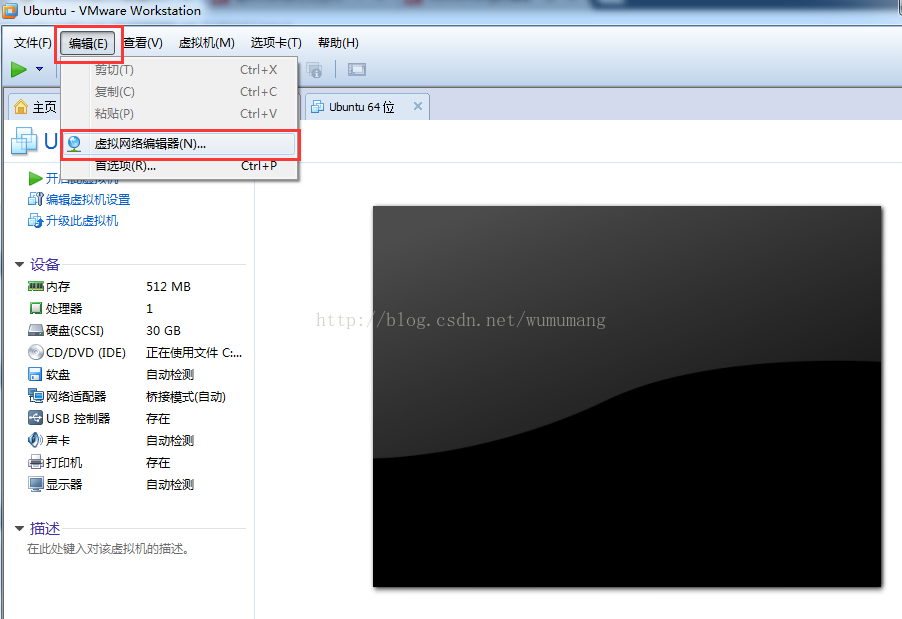Click the 硬盘(SCSI) hard disk icon
This screenshot has height=619, width=902.
click(x=36, y=330)
